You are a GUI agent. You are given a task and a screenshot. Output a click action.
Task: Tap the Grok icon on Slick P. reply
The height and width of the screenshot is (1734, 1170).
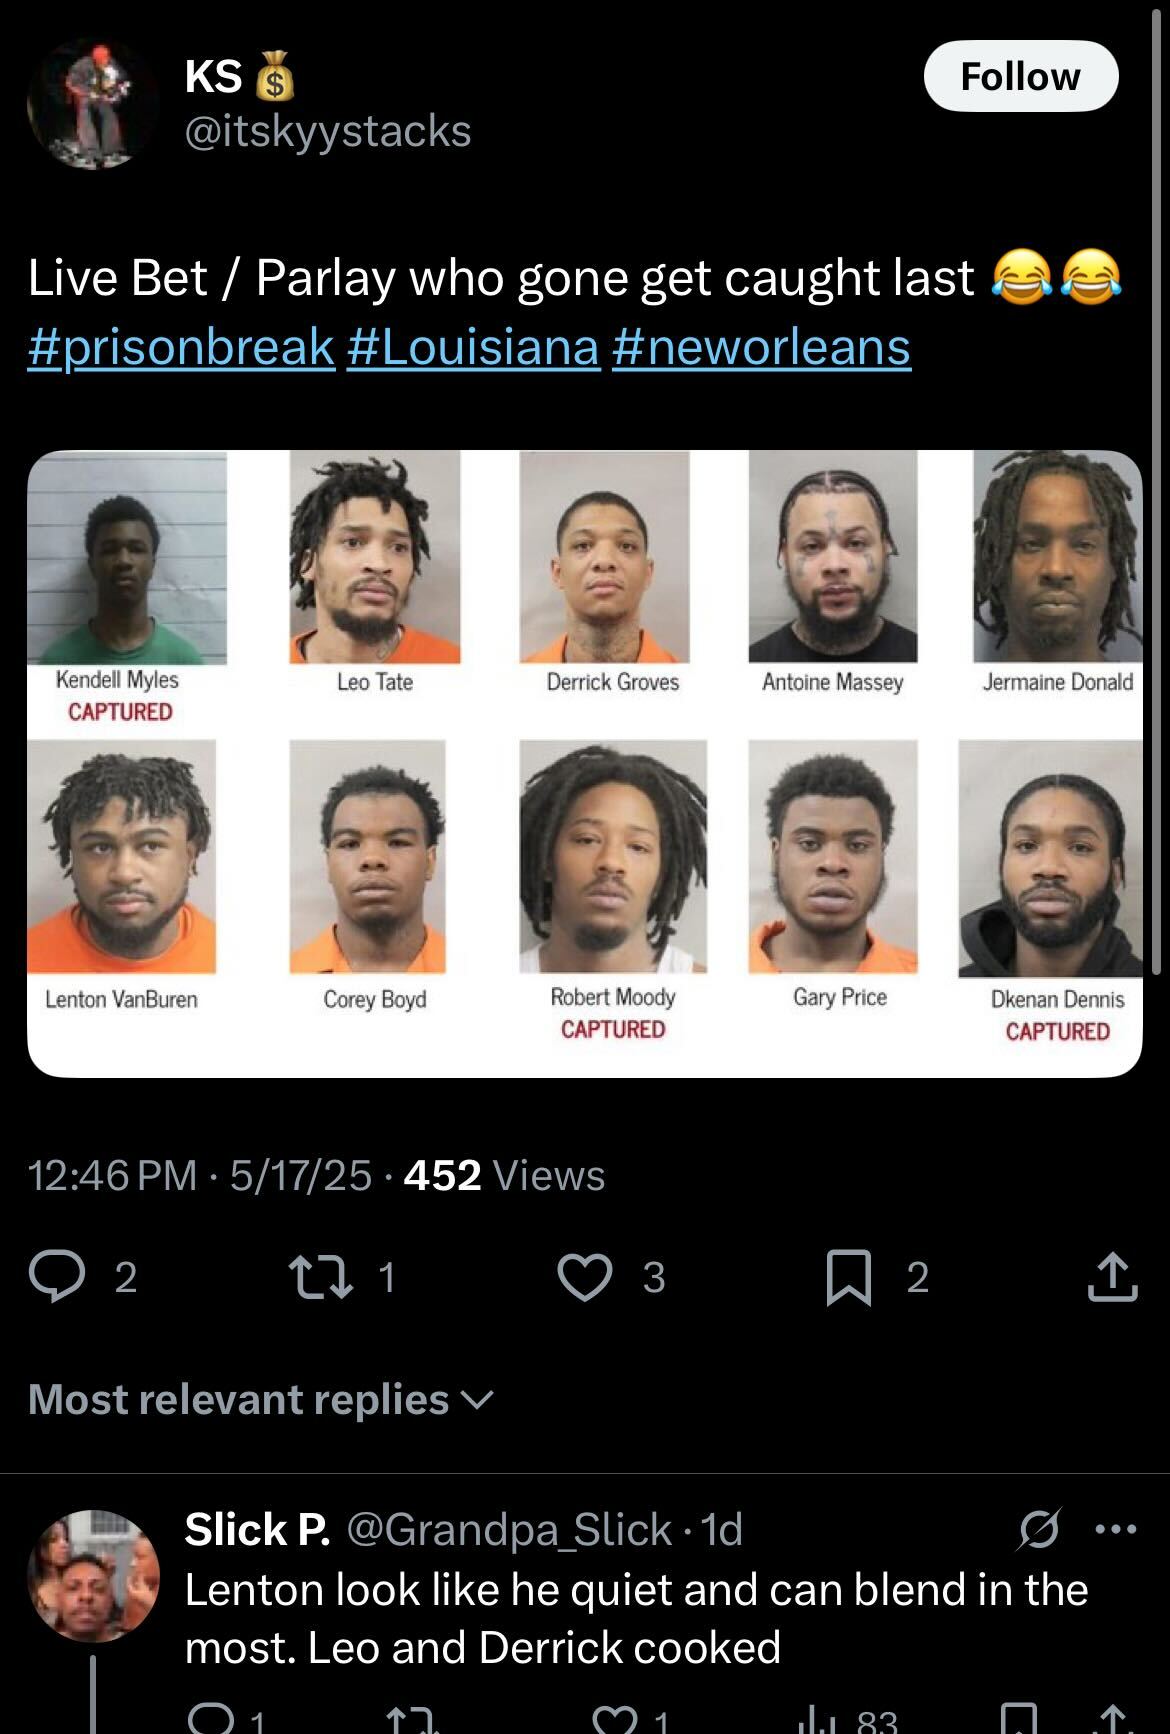click(1040, 1529)
